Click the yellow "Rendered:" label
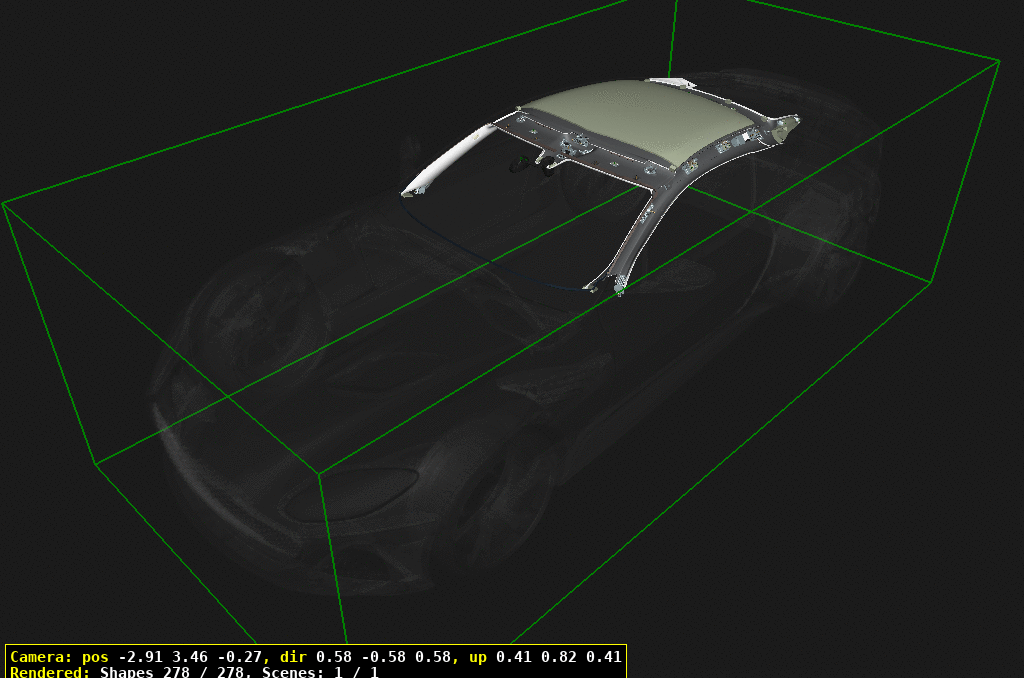Viewport: 1024px width, 678px height. [x=52, y=672]
